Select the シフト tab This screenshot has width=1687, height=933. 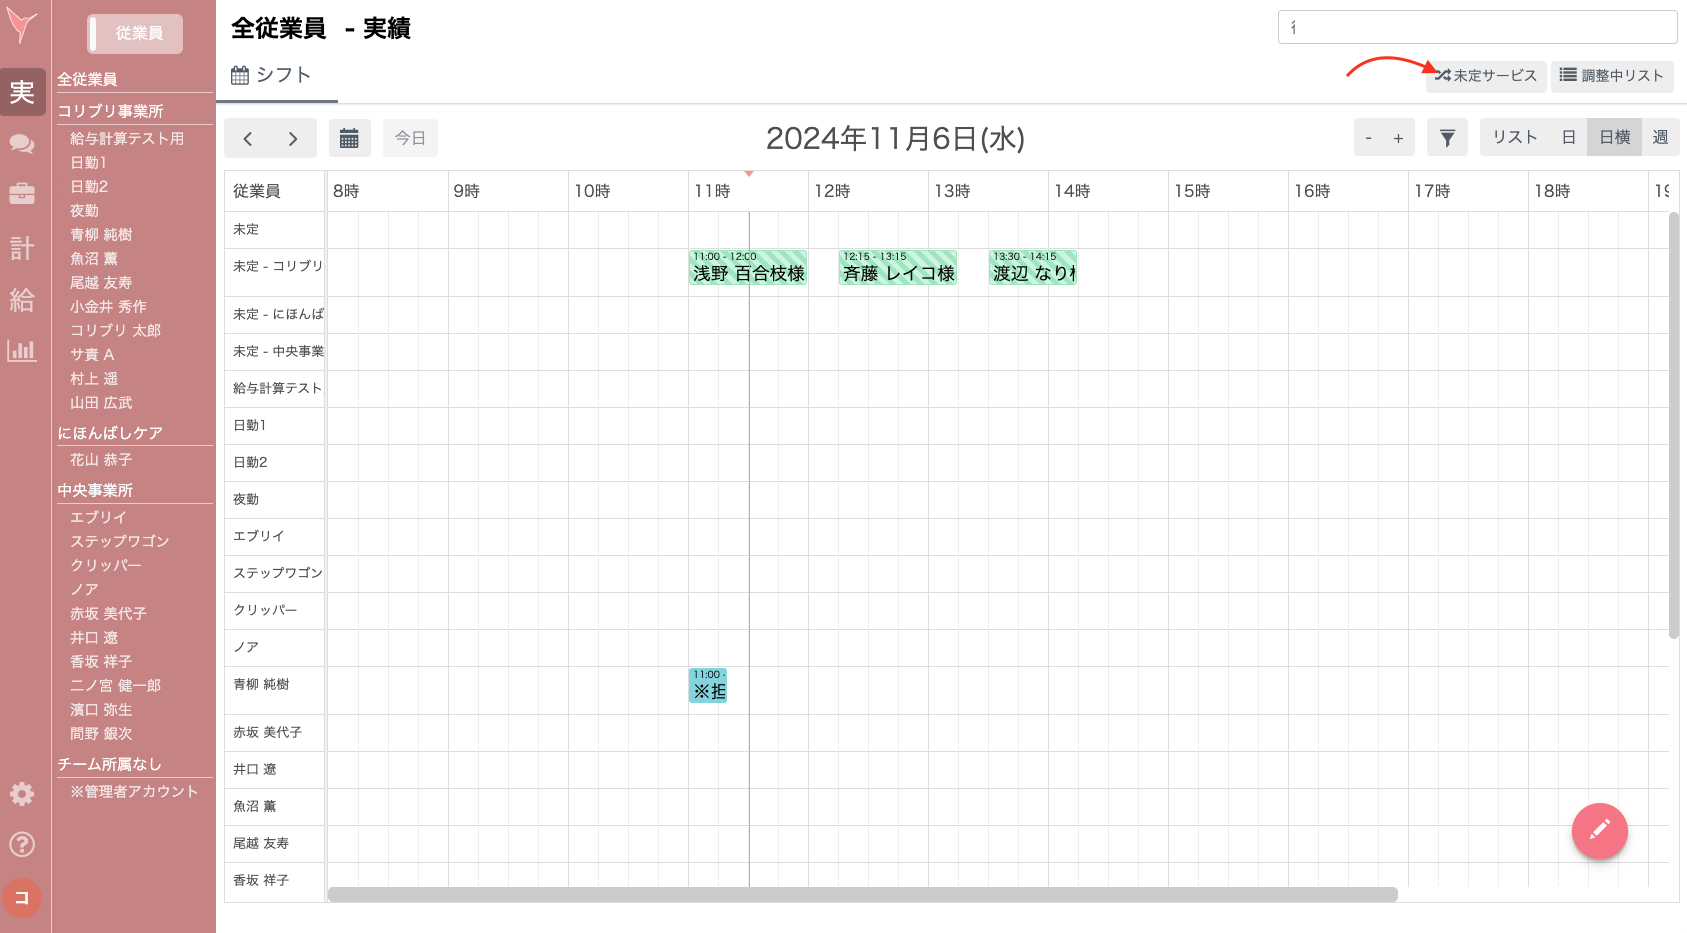coord(272,75)
